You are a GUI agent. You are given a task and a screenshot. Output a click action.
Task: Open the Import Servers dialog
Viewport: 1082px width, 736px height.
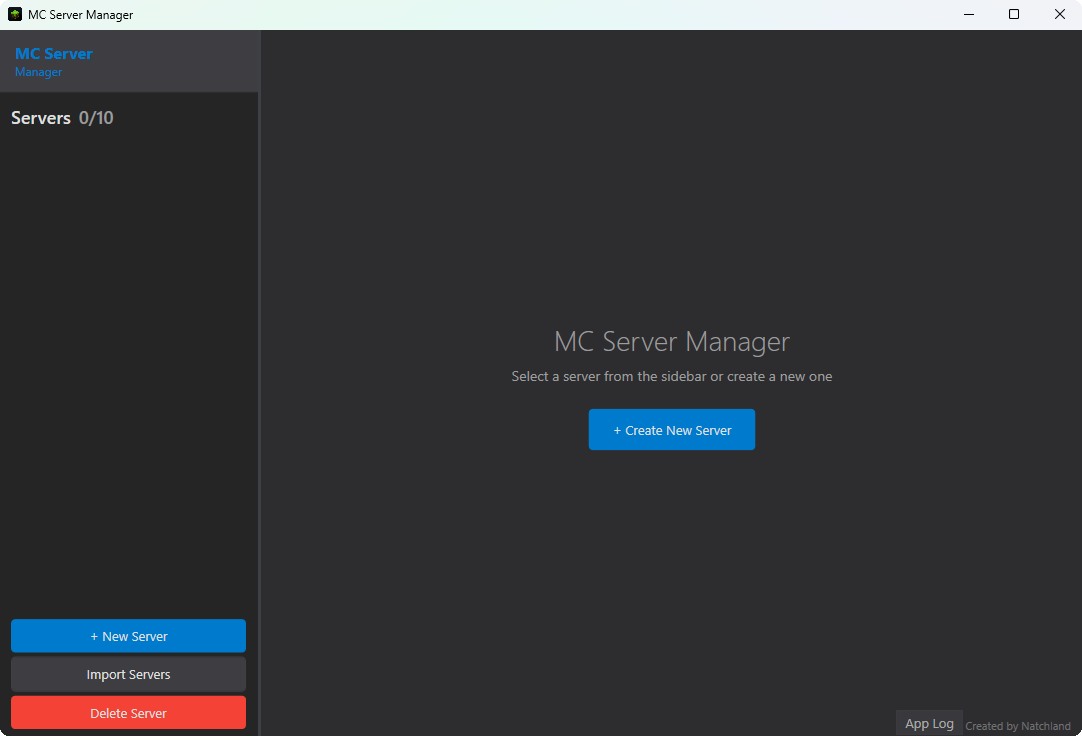tap(128, 674)
